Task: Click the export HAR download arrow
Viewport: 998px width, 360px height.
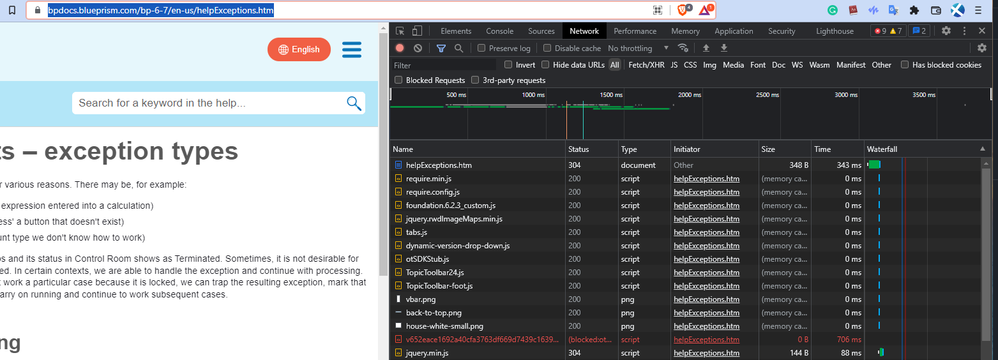Action: (724, 48)
